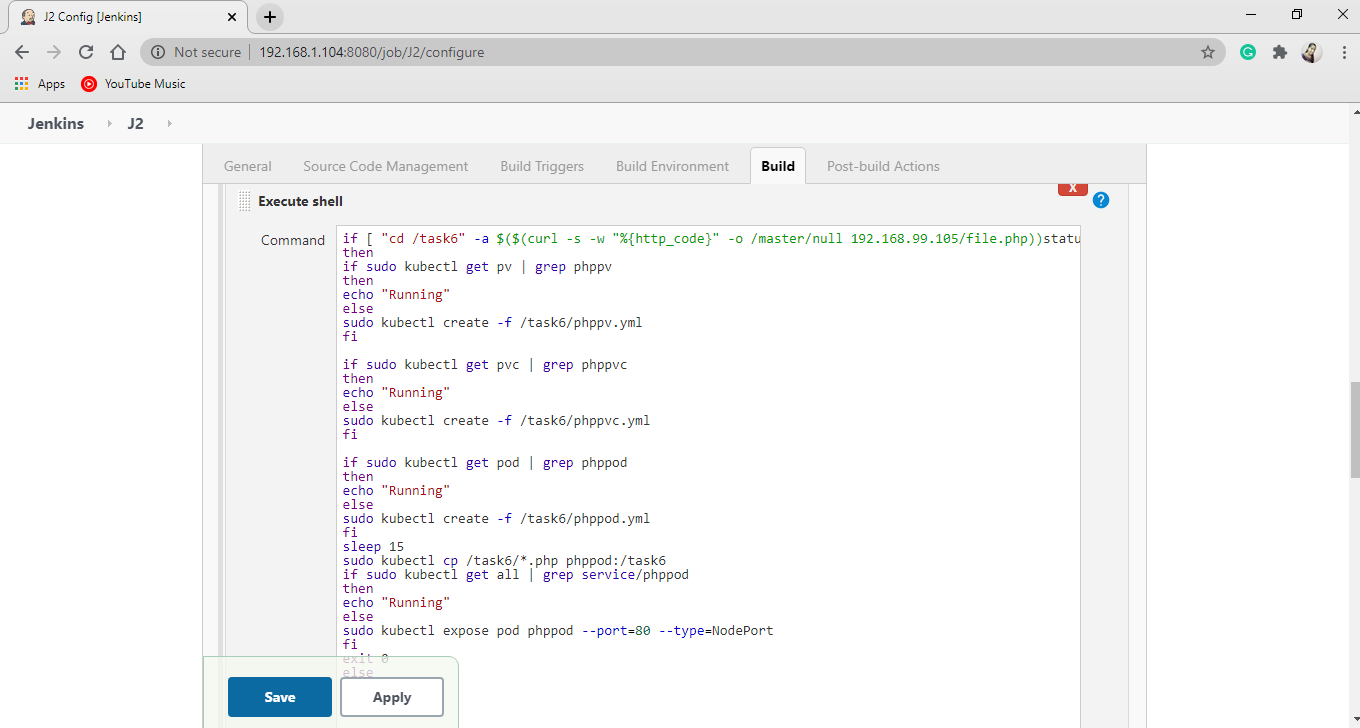
Task: Switch to the Post-build Actions tab
Action: tap(882, 166)
